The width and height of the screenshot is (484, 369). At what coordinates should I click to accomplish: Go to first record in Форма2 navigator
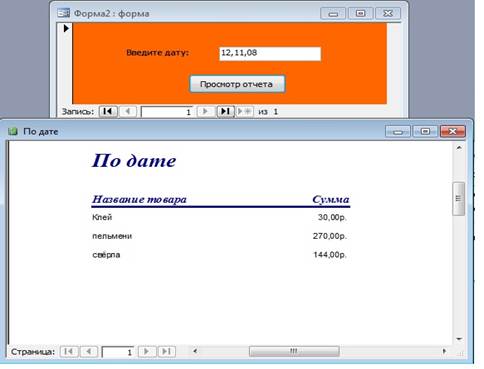(108, 111)
